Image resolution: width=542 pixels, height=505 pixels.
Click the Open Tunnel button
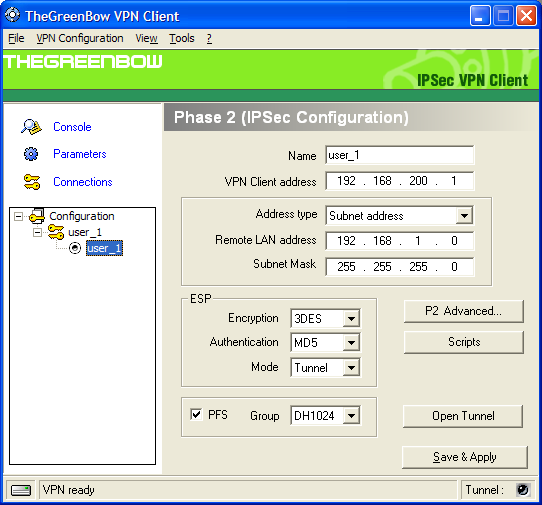pyautogui.click(x=463, y=416)
